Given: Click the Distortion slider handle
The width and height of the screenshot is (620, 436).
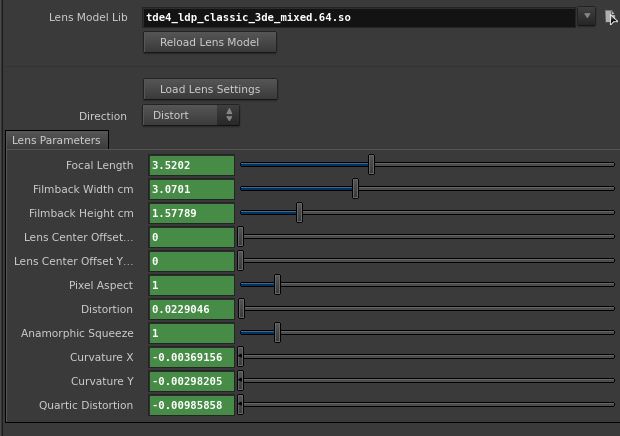Looking at the screenshot, I should click(x=242, y=308).
